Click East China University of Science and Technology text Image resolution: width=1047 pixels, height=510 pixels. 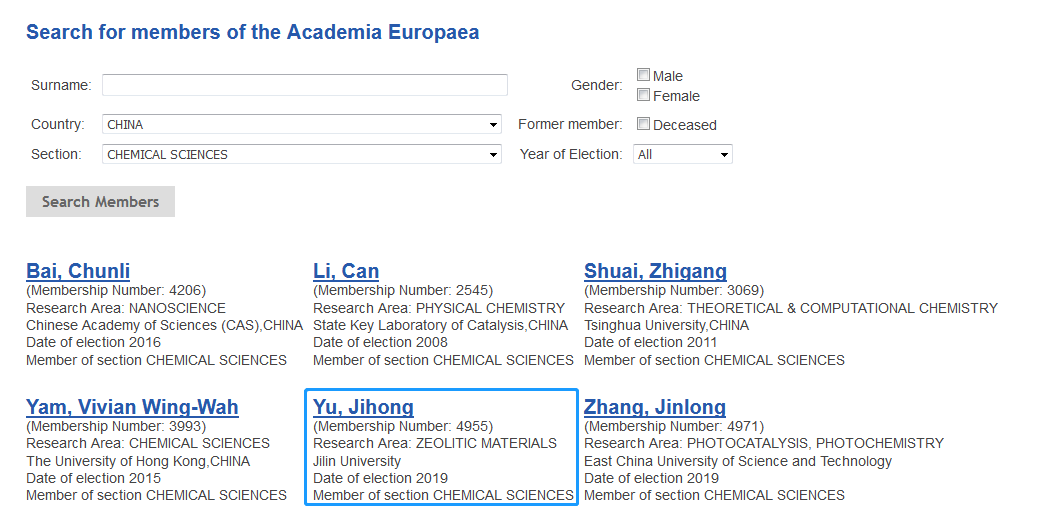tap(737, 461)
